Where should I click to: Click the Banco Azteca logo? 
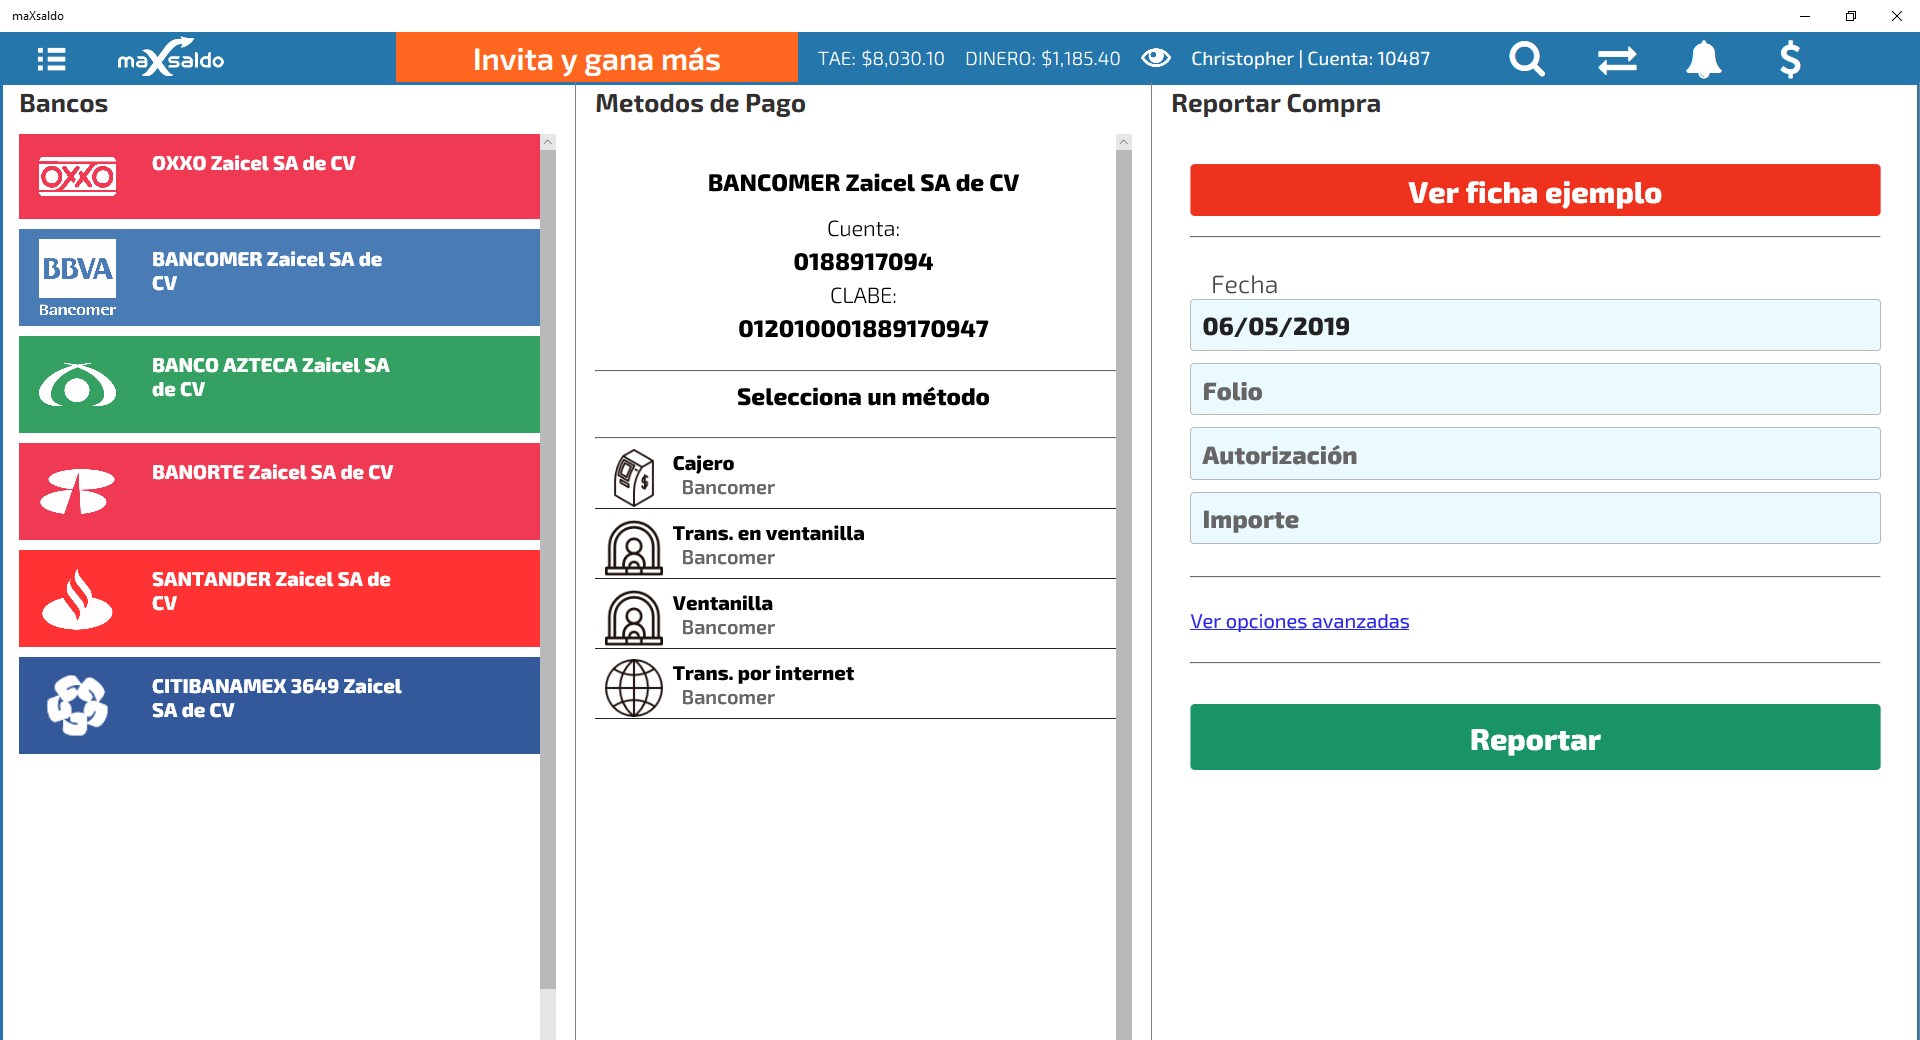(x=77, y=385)
